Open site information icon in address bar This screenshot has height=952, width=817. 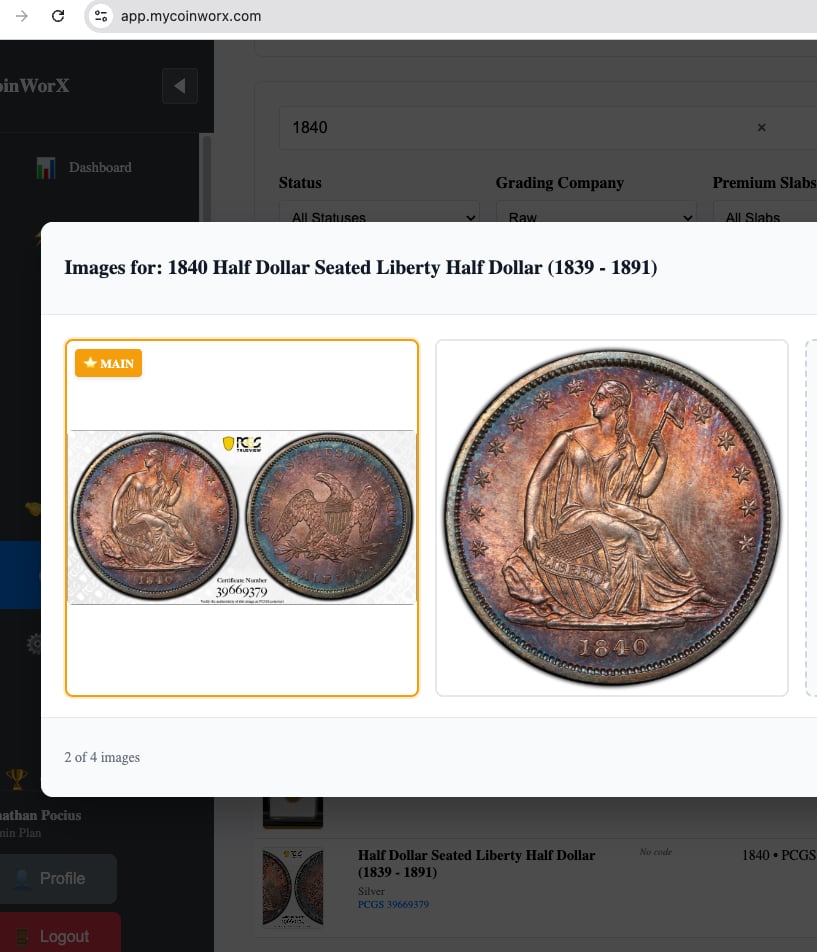tap(101, 16)
